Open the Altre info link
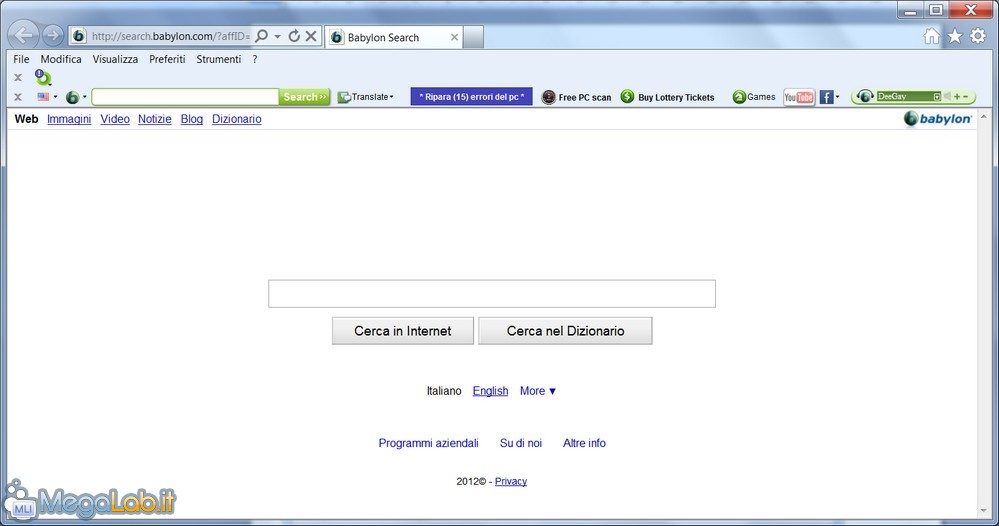The height and width of the screenshot is (526, 999). 584,443
